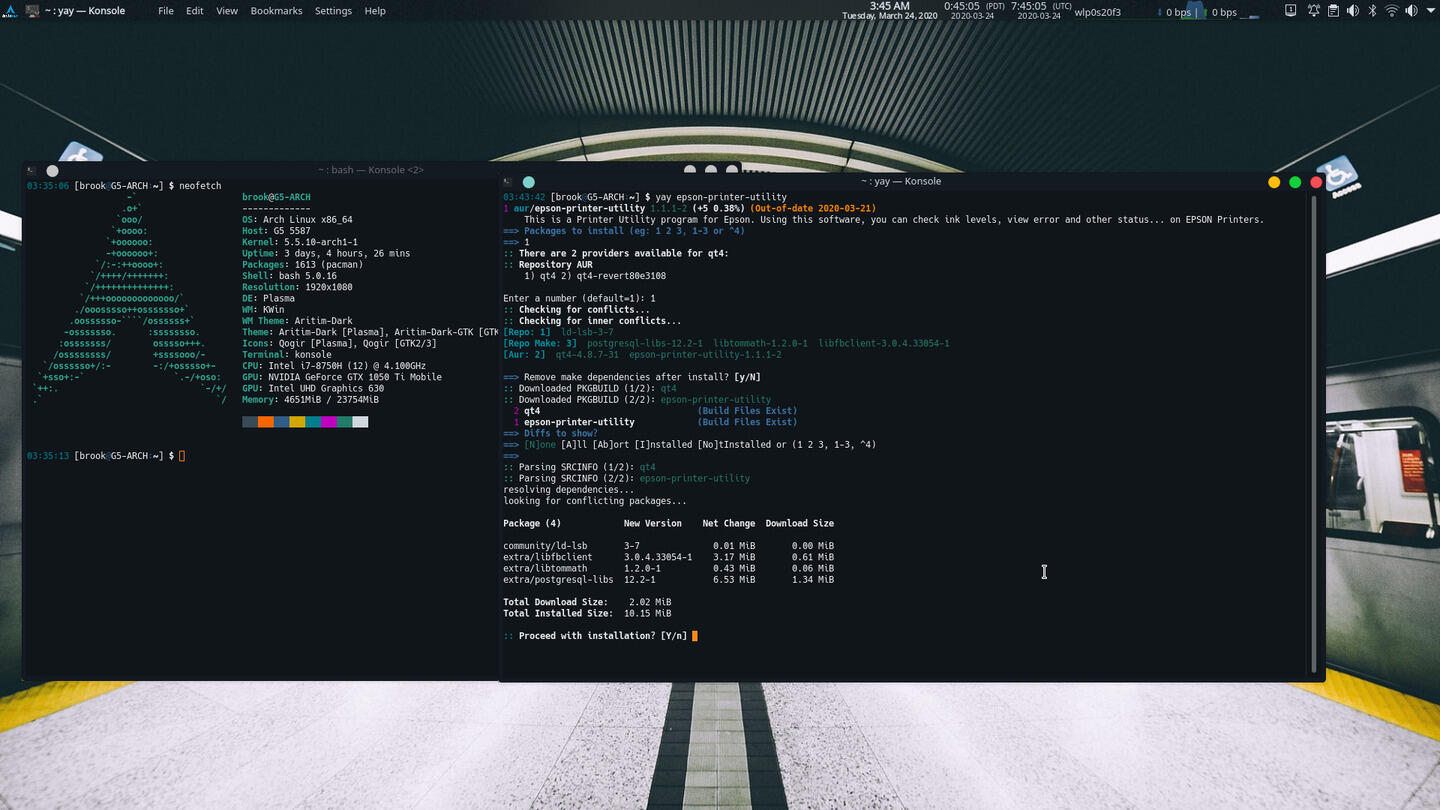Screen dimensions: 1440x810
Task: Open the Bookmarks menu of Konsole
Action: pos(275,10)
